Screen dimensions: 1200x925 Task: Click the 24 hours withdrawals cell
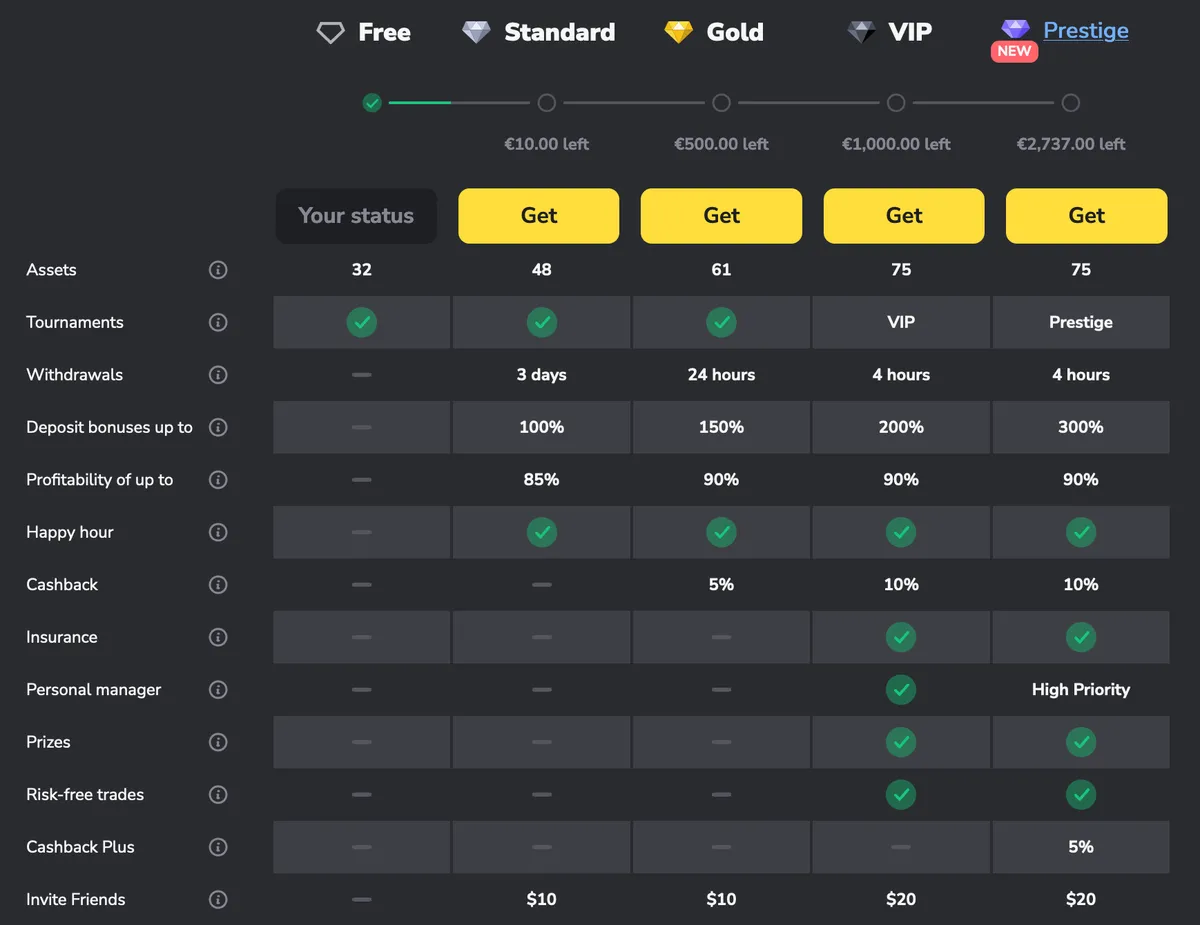[721, 375]
